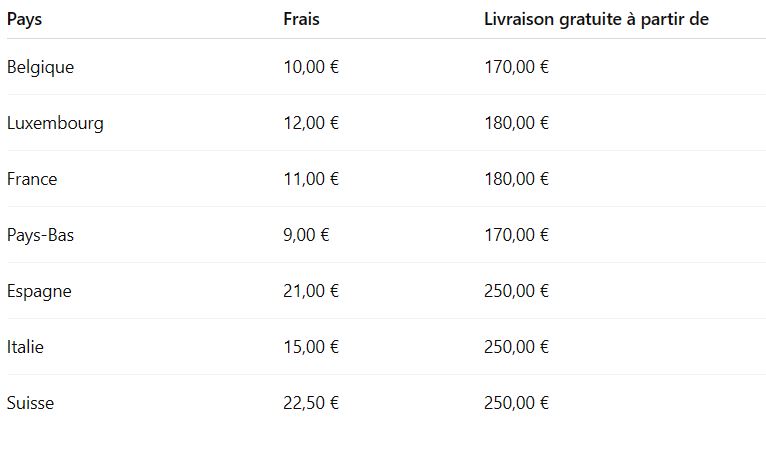Click the Suisse country cell
This screenshot has width=766, height=449.
(x=30, y=403)
